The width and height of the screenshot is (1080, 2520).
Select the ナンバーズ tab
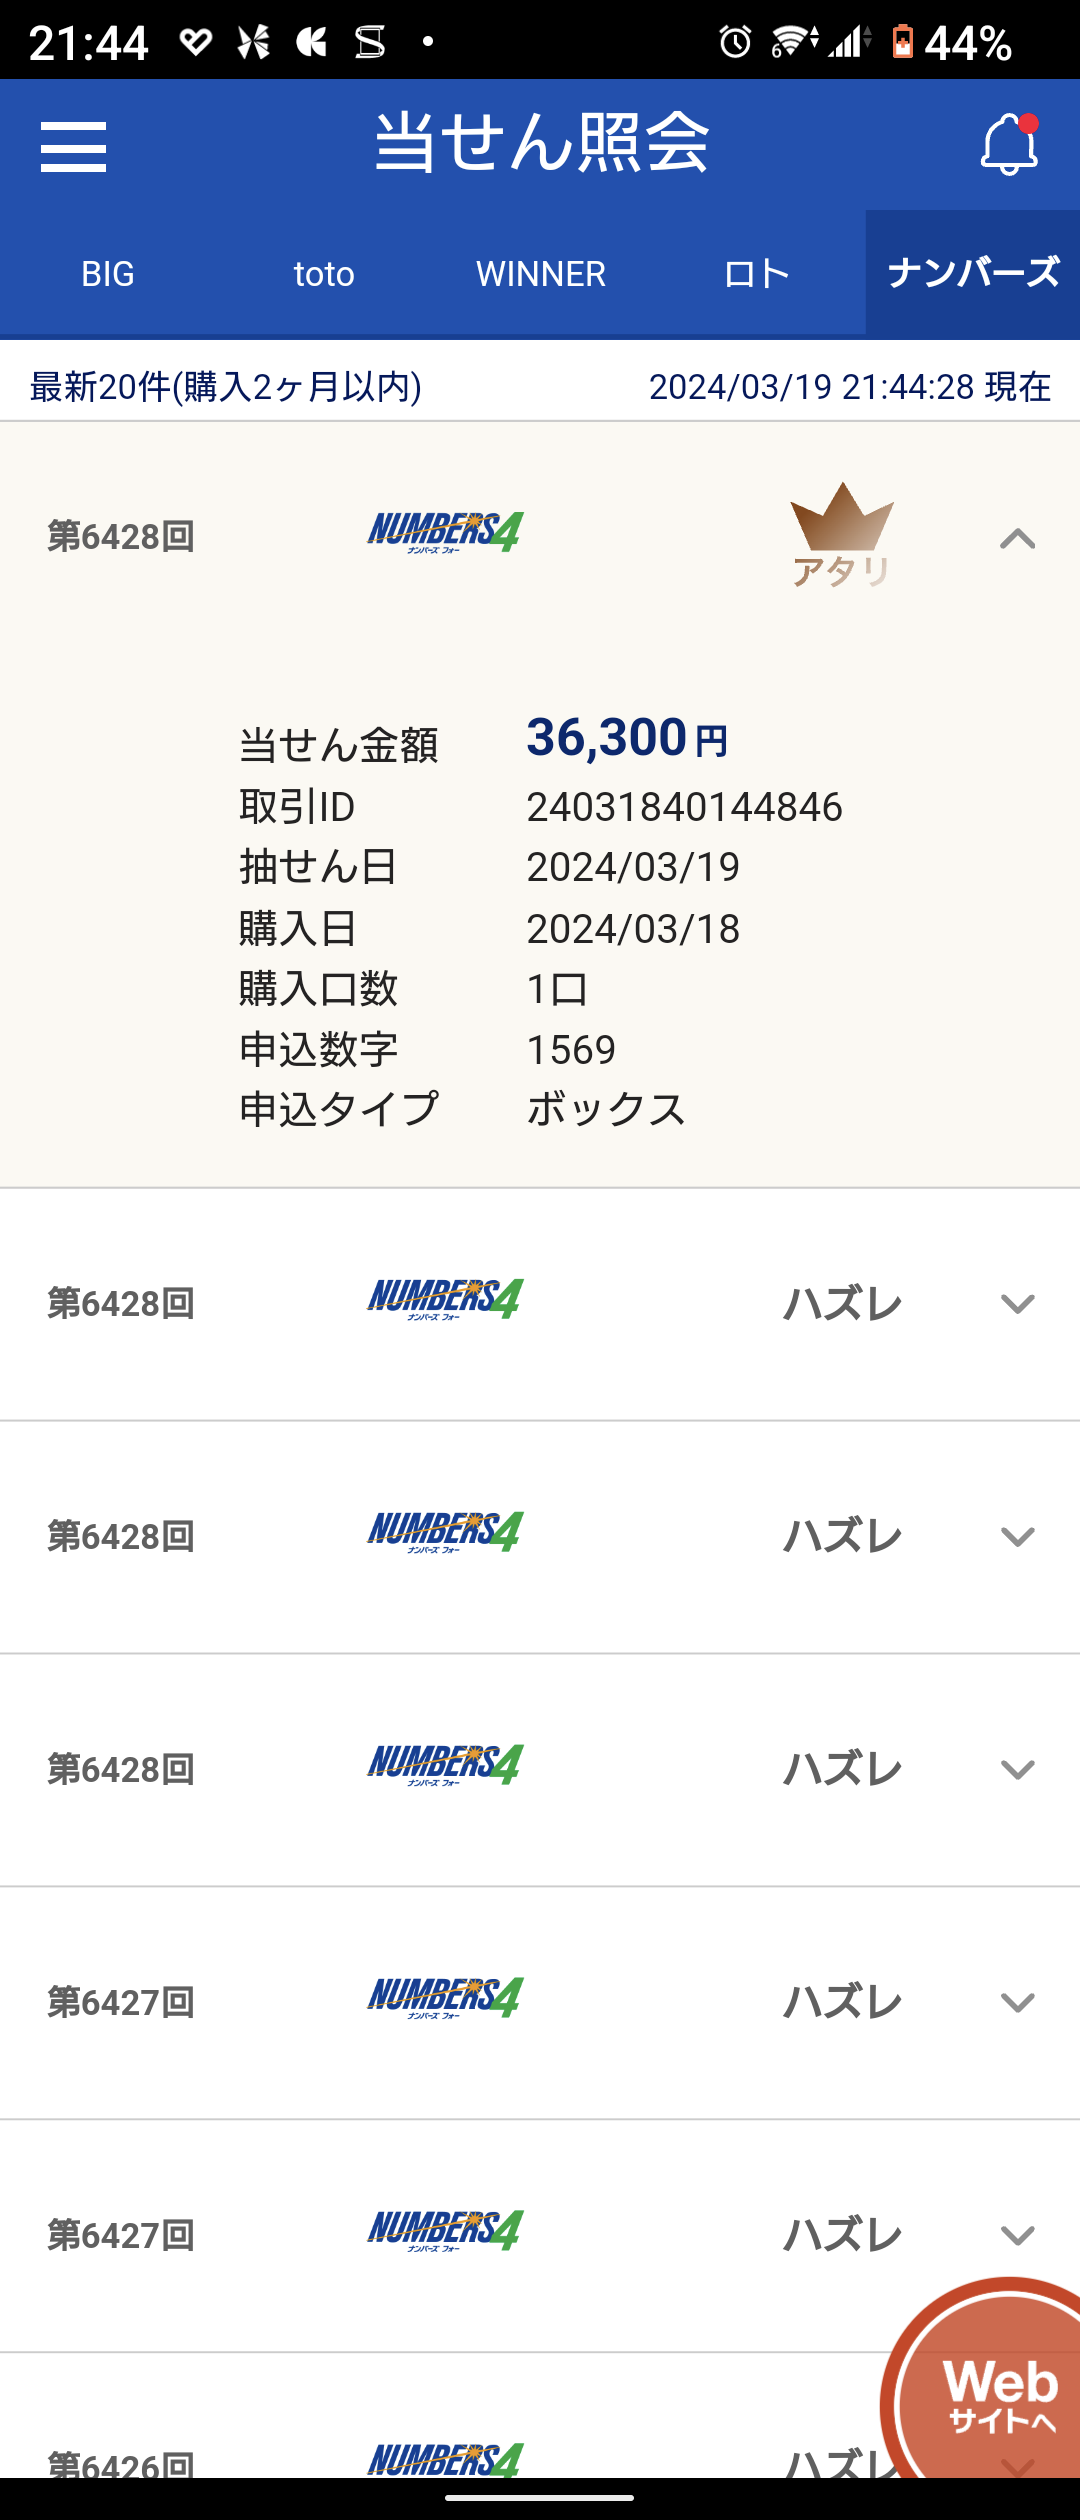(x=973, y=273)
